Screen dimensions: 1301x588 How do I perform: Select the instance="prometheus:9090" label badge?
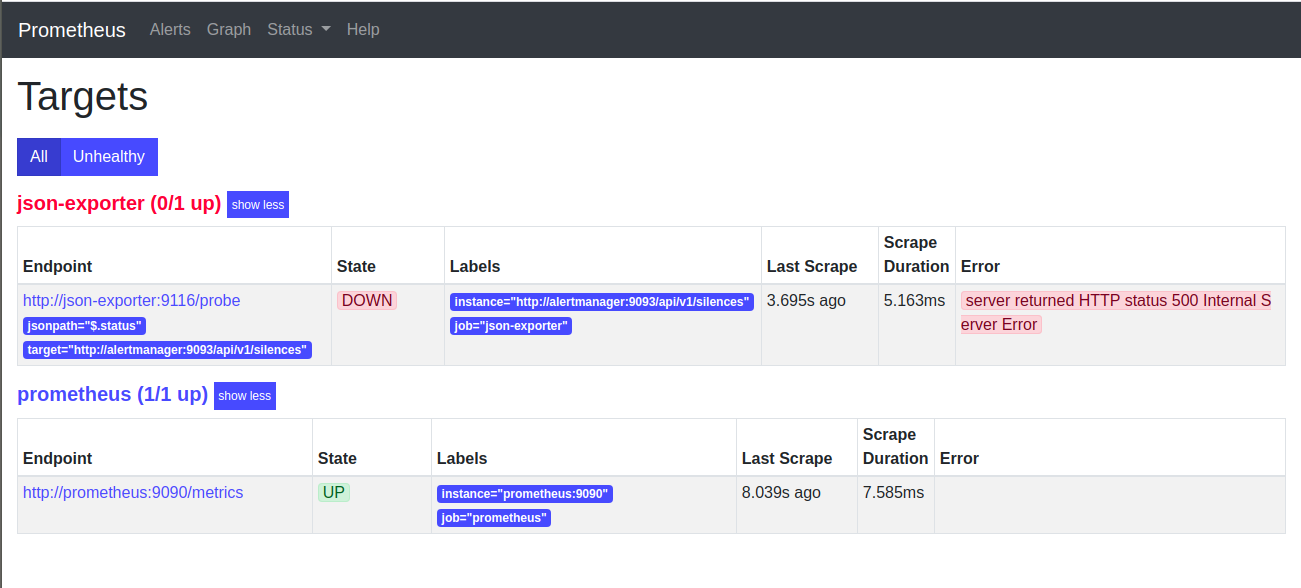point(525,493)
